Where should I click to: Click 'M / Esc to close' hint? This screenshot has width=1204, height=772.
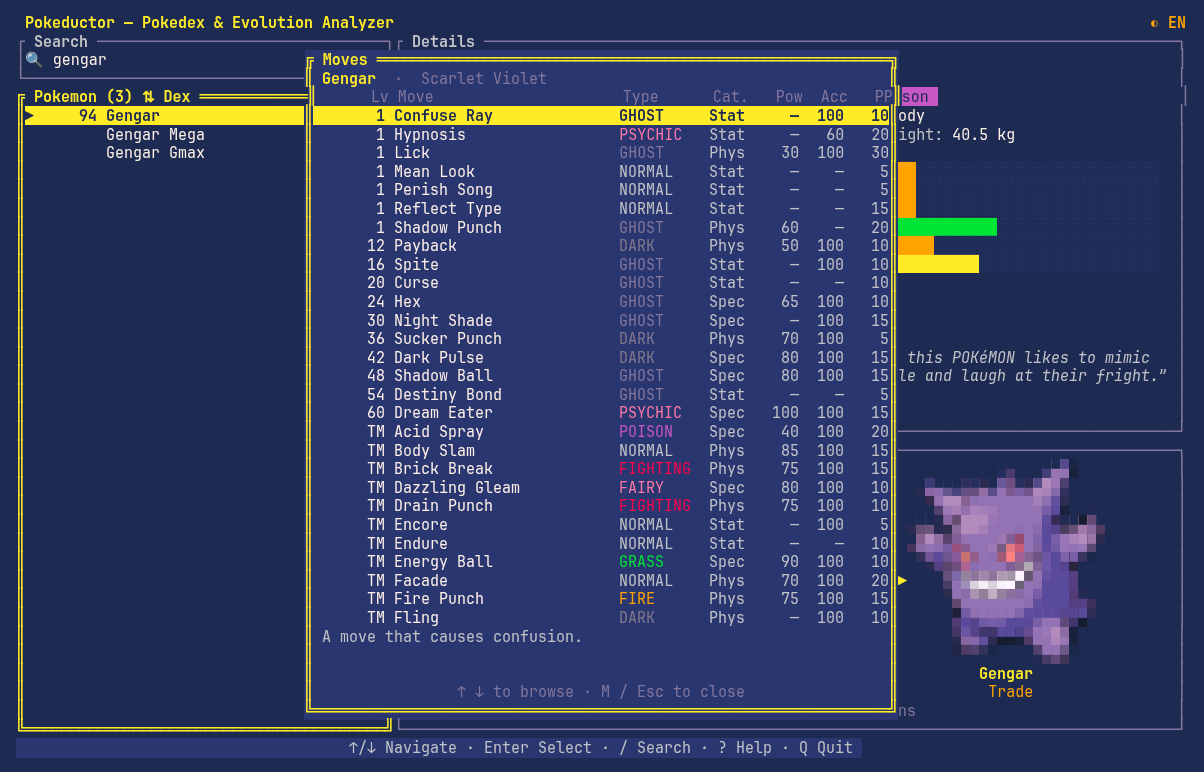click(673, 692)
